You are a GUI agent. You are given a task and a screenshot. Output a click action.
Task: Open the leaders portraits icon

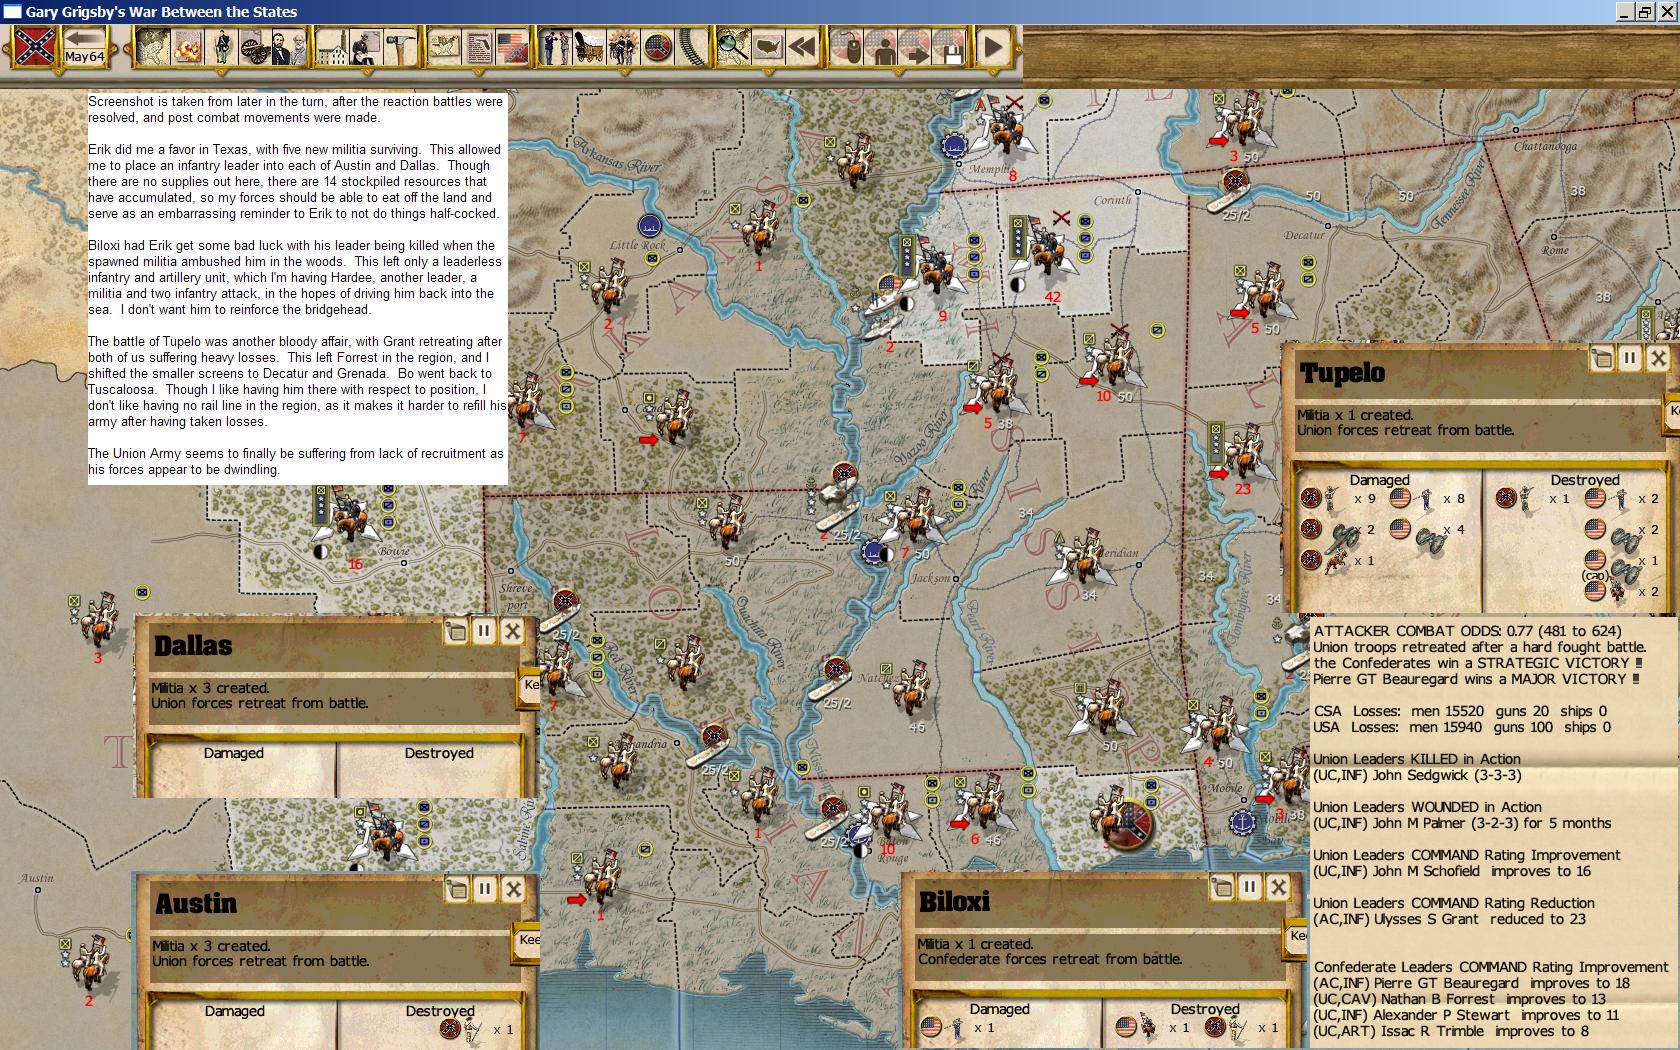click(287, 46)
